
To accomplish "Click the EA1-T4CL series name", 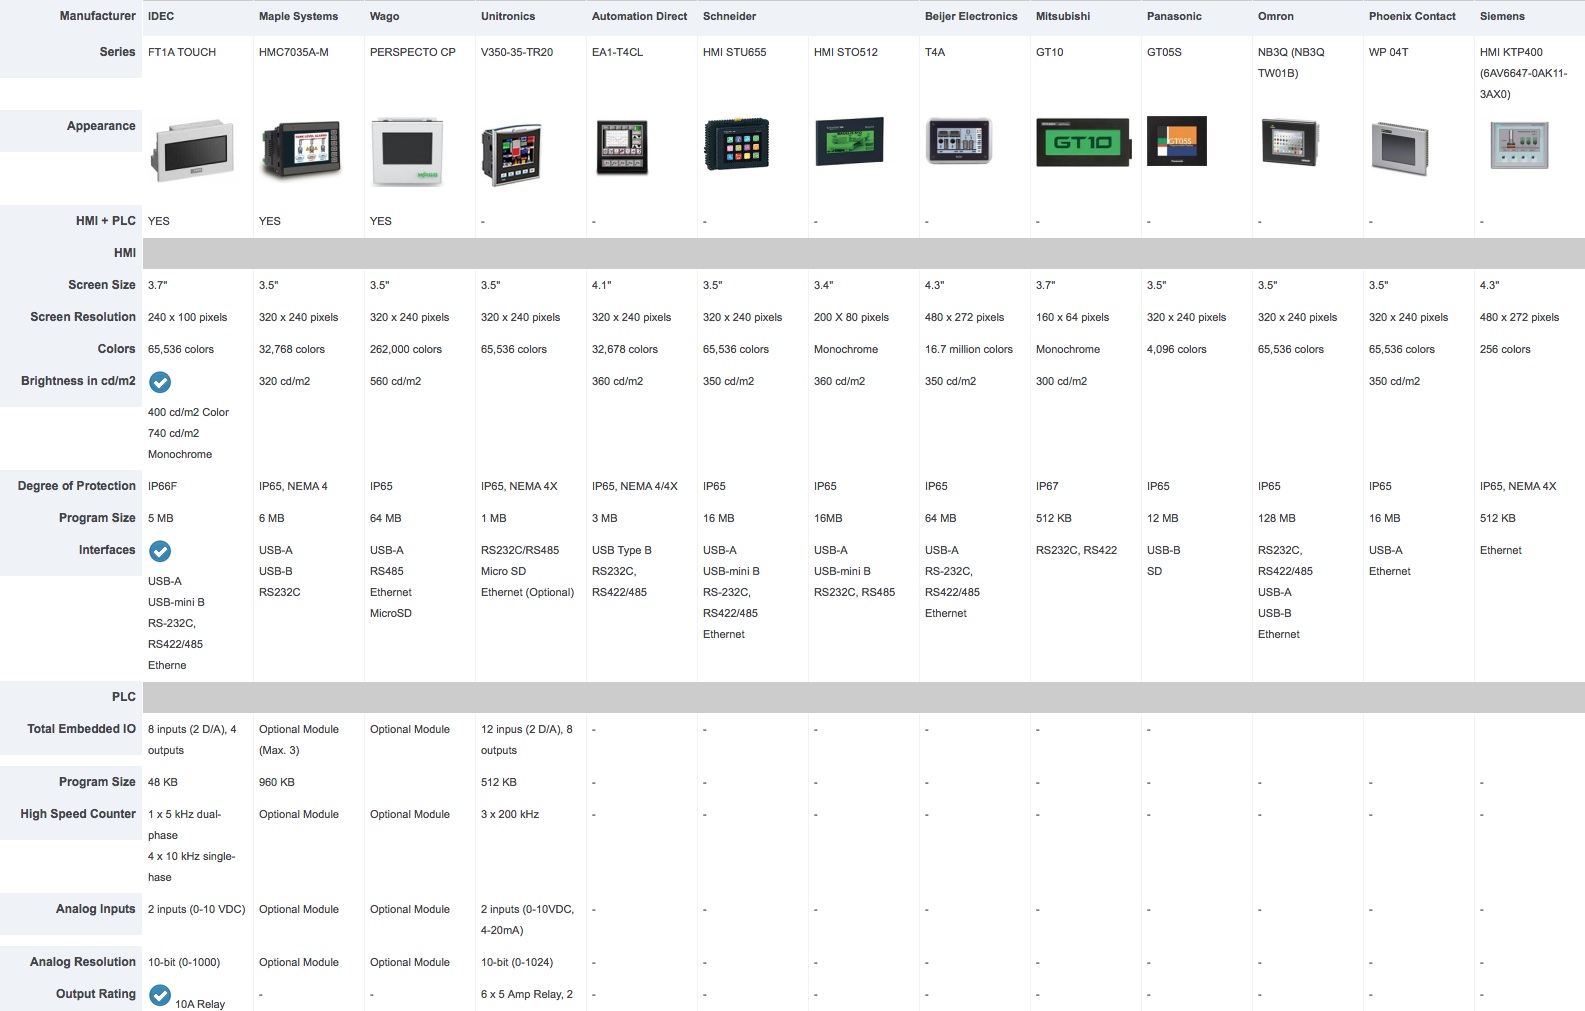I will coord(617,52).
